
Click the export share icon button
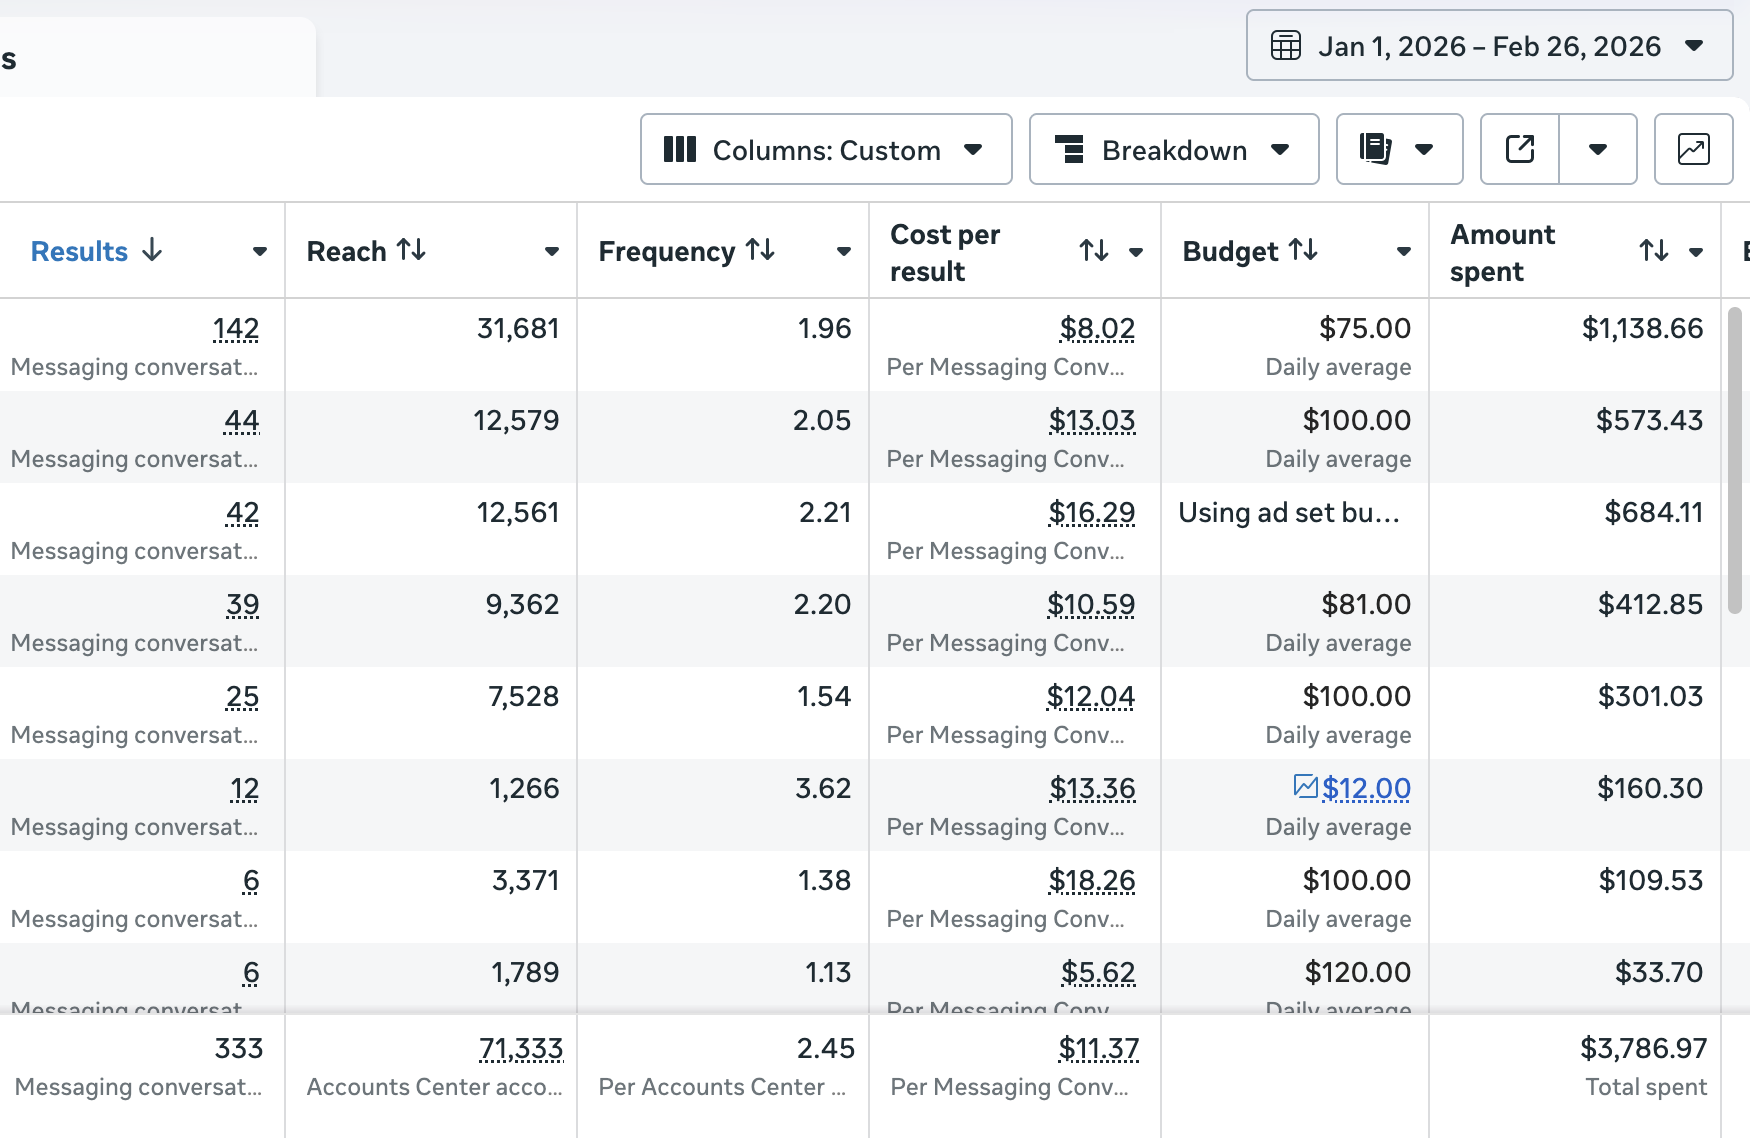1519,150
